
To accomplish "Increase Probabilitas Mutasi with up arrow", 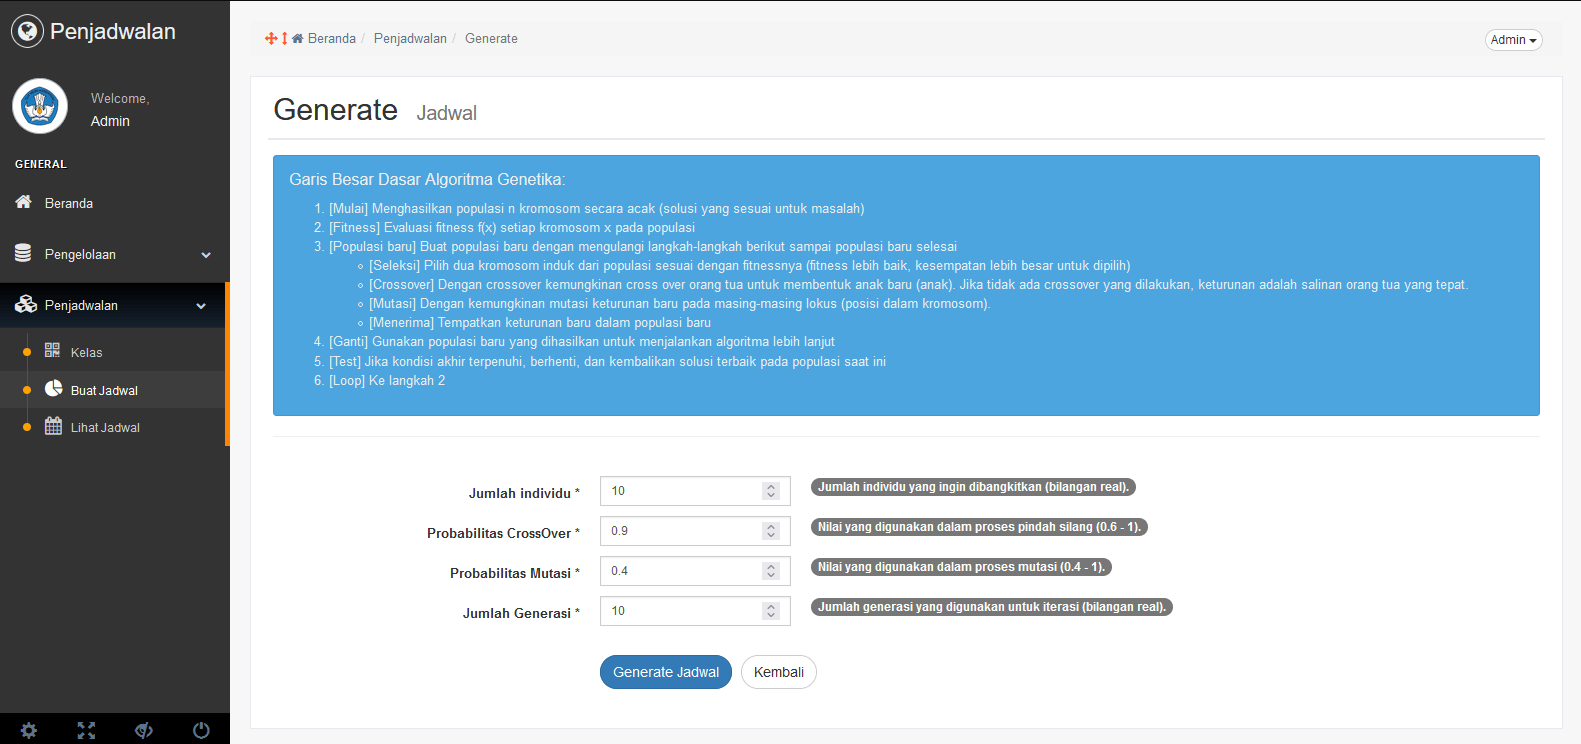I will 770,566.
